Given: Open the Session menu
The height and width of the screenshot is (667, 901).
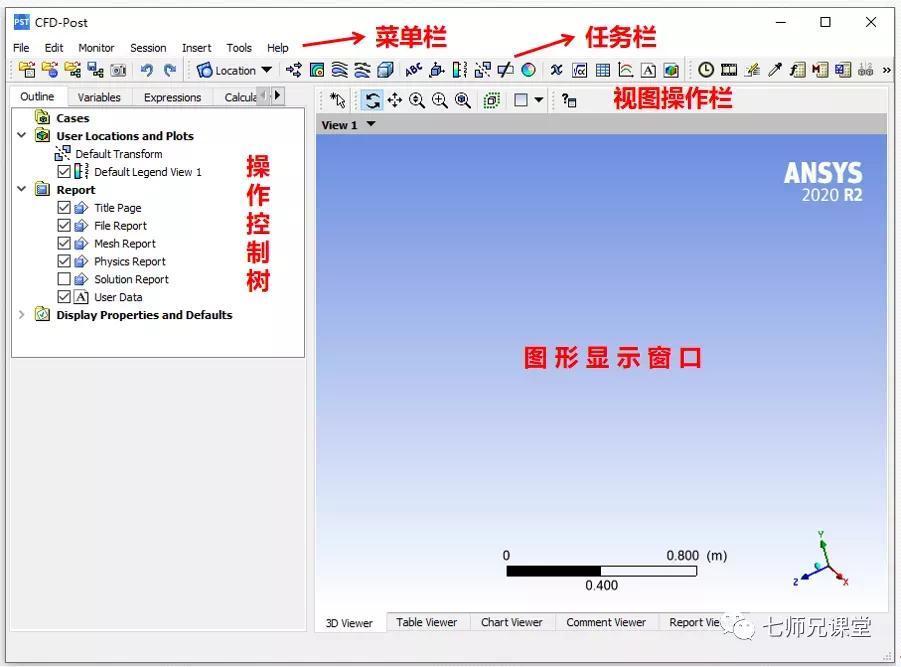Looking at the screenshot, I should pos(148,47).
